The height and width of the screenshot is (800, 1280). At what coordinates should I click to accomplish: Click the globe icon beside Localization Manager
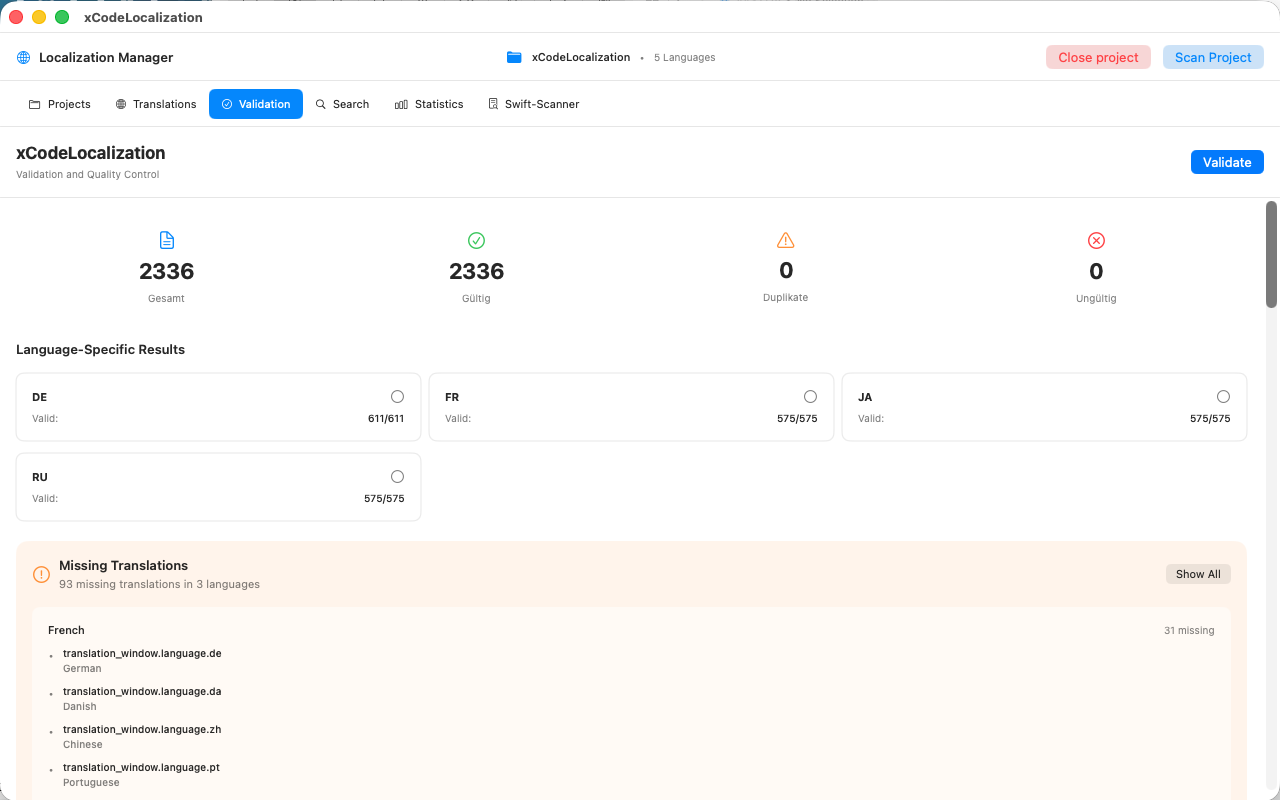(22, 57)
